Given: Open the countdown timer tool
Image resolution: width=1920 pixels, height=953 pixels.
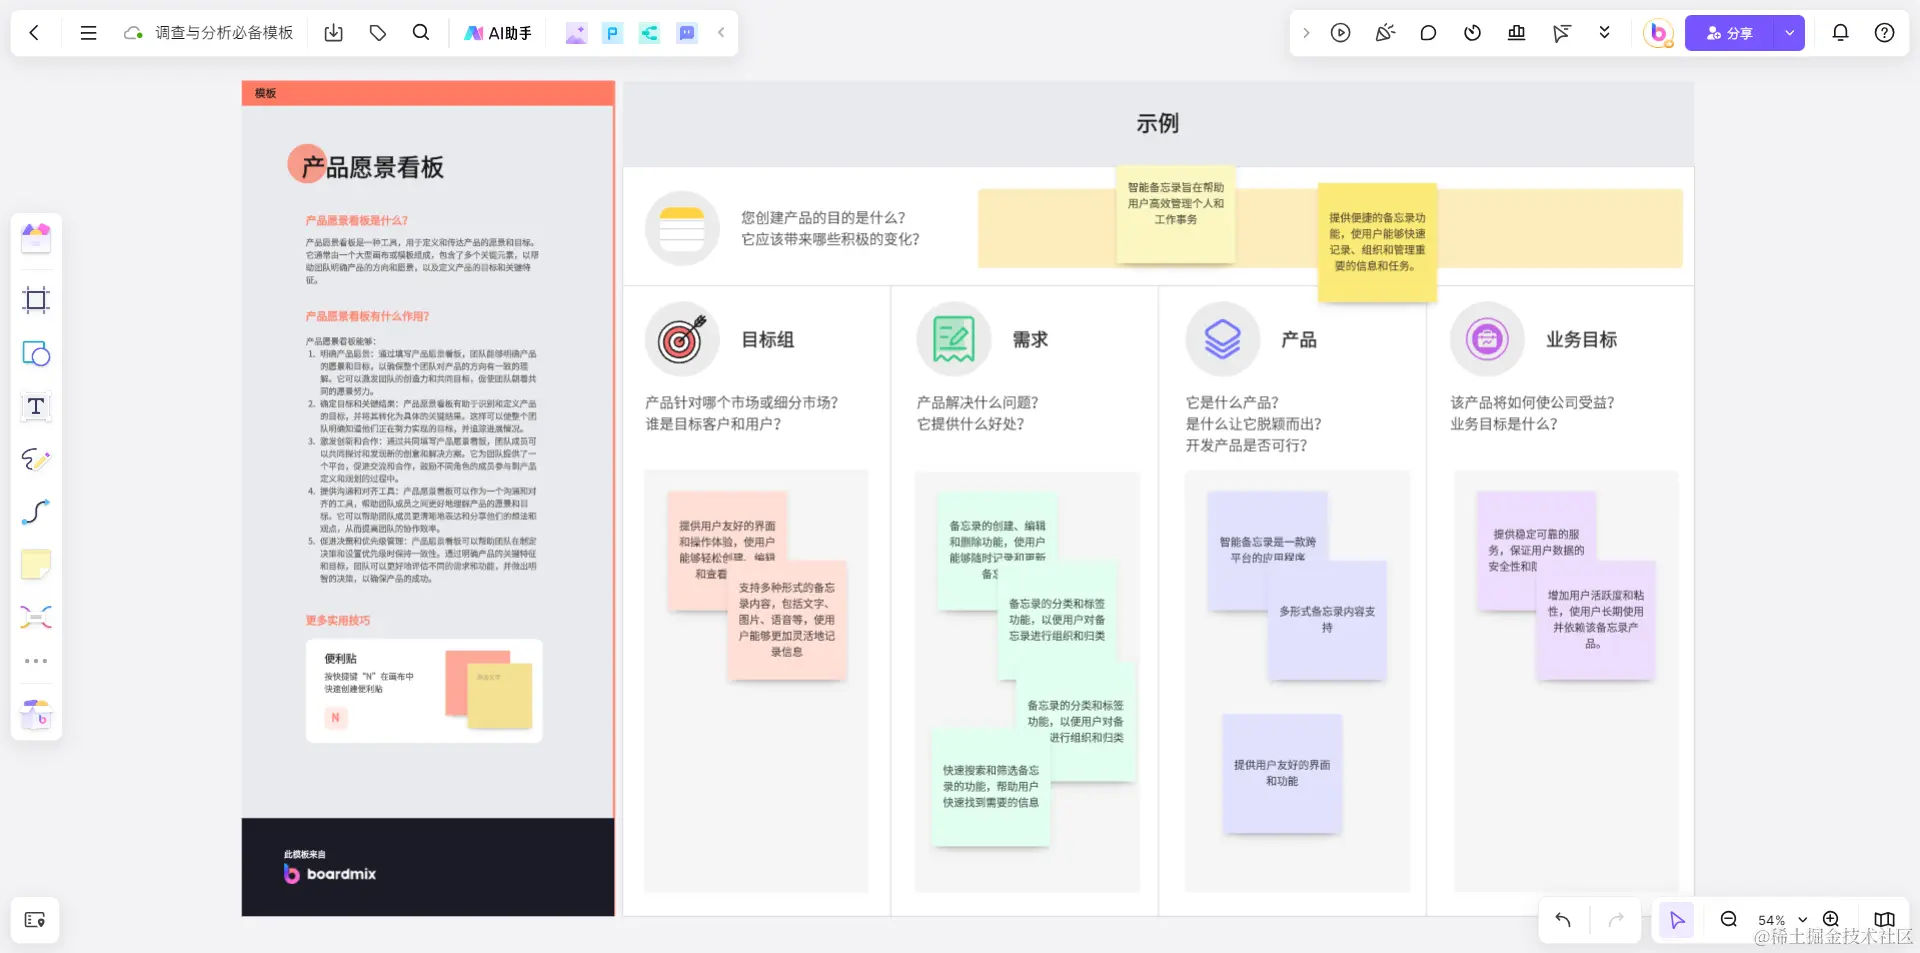Looking at the screenshot, I should click(x=1472, y=32).
